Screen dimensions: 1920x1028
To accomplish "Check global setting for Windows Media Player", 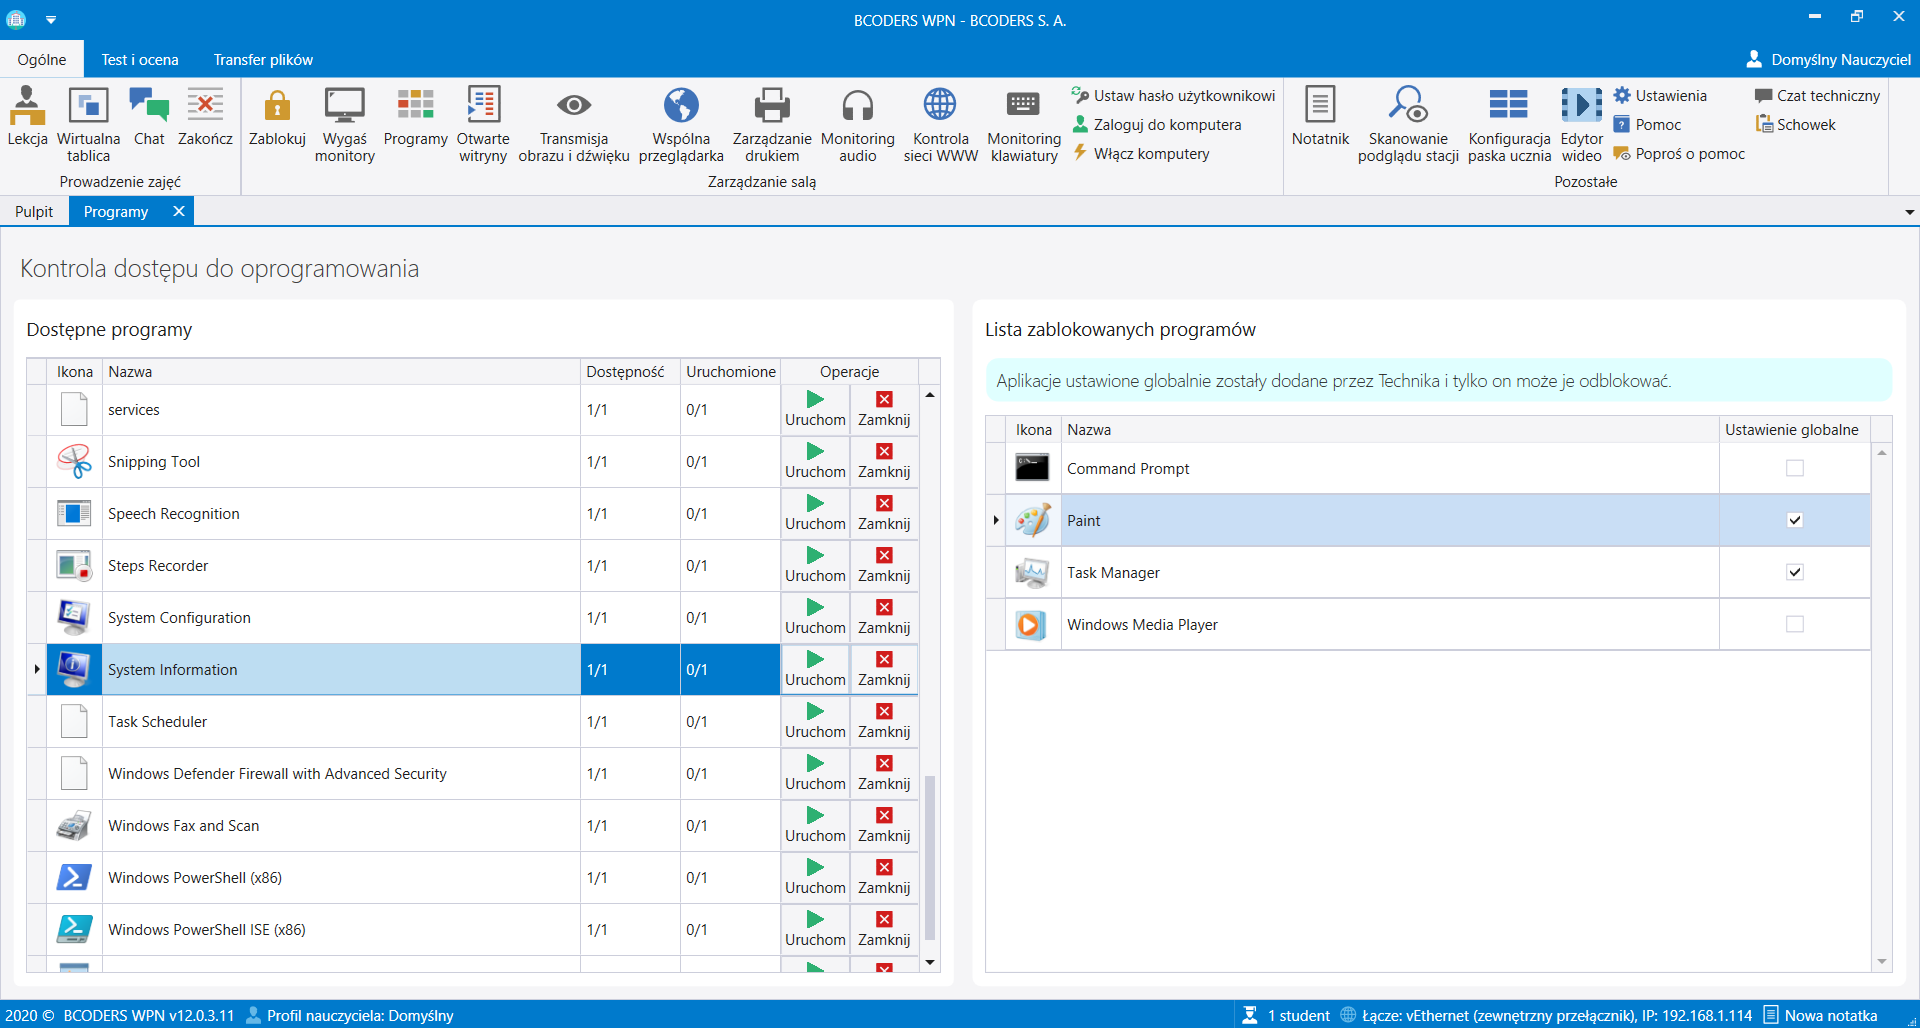I will pyautogui.click(x=1795, y=624).
